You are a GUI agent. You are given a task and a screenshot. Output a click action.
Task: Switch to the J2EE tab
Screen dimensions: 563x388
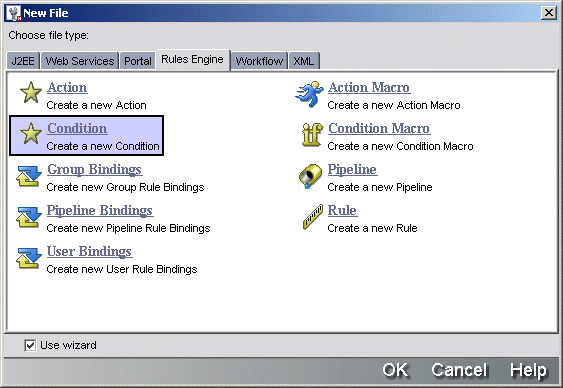point(23,61)
